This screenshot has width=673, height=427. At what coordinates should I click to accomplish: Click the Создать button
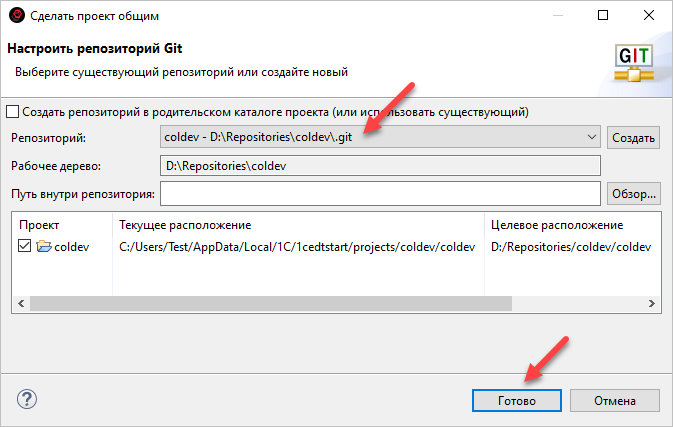632,138
